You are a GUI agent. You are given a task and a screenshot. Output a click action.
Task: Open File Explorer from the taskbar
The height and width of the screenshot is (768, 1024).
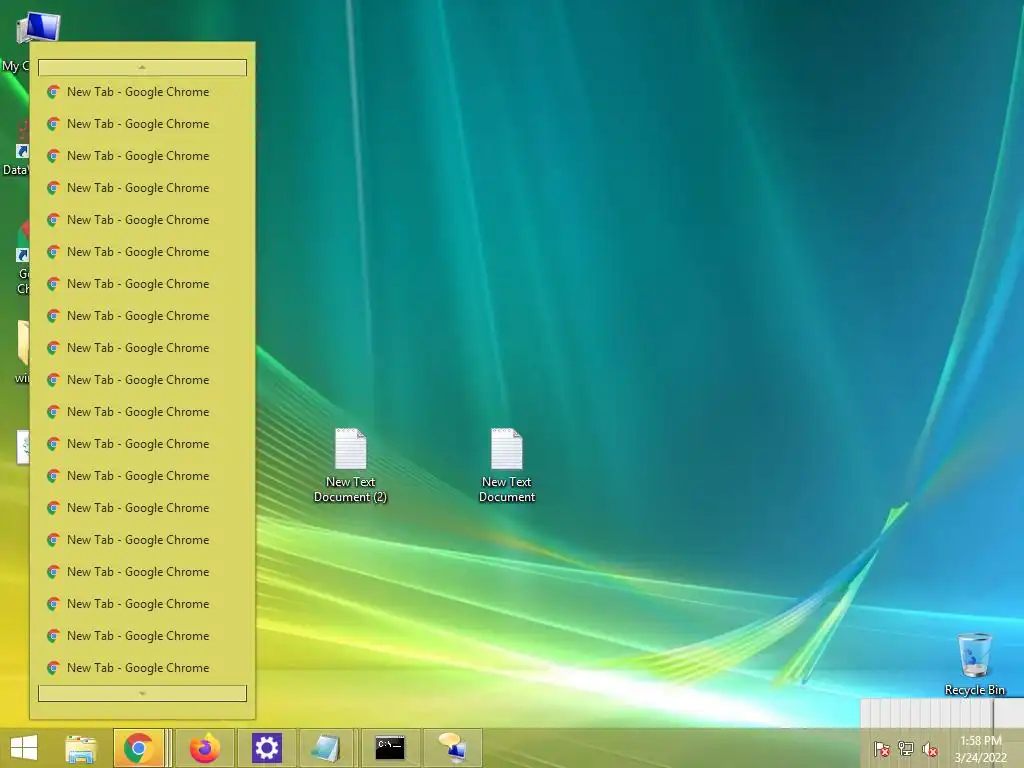(x=81, y=748)
